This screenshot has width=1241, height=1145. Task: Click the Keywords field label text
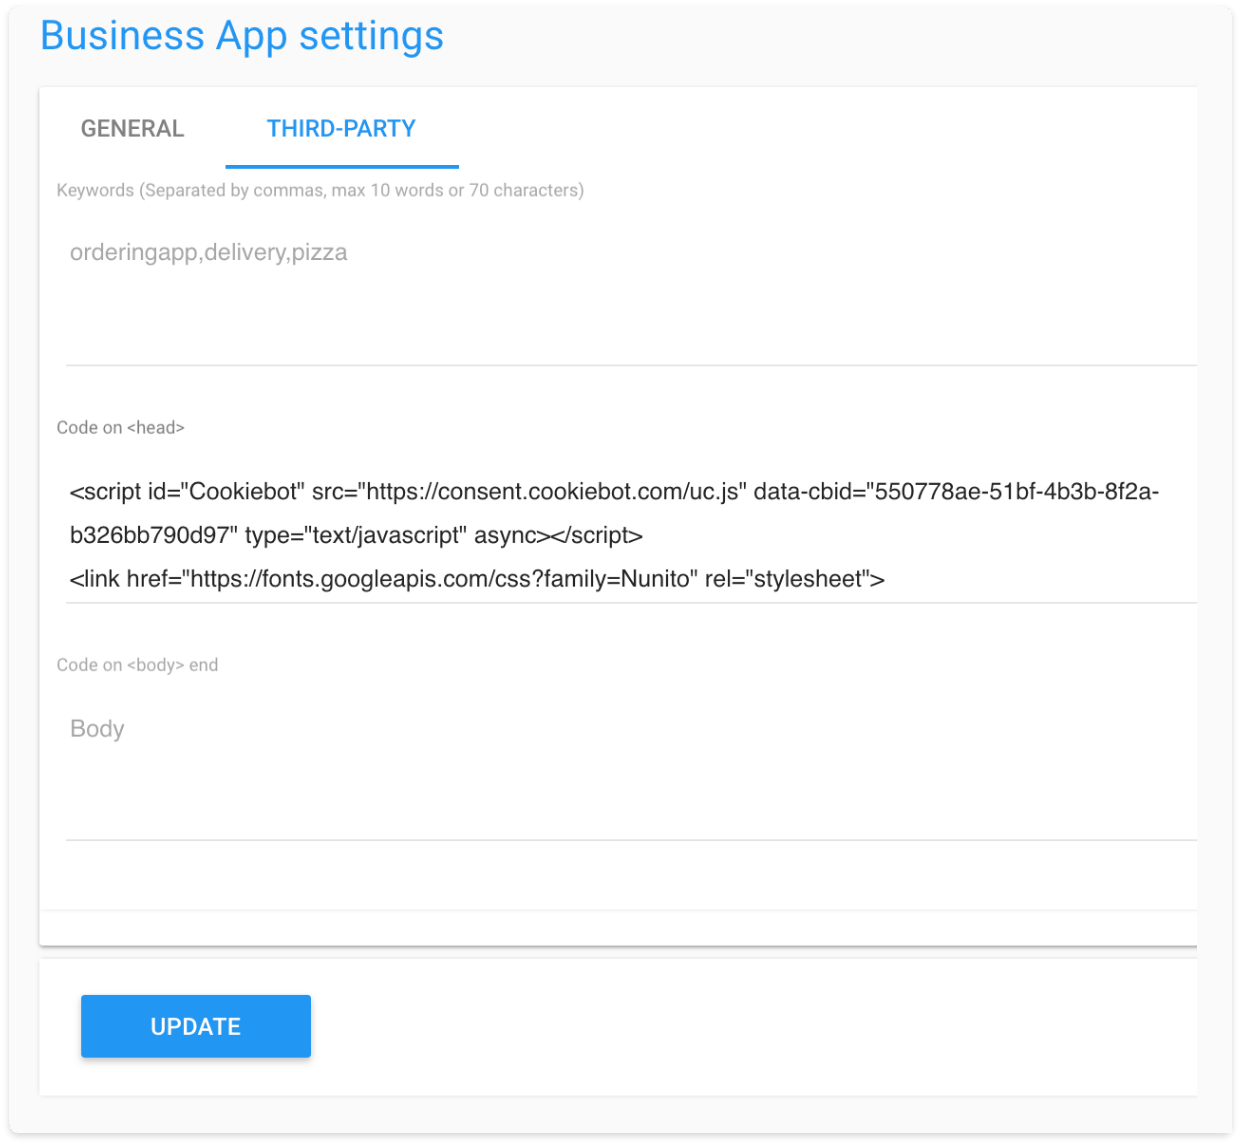pos(320,190)
